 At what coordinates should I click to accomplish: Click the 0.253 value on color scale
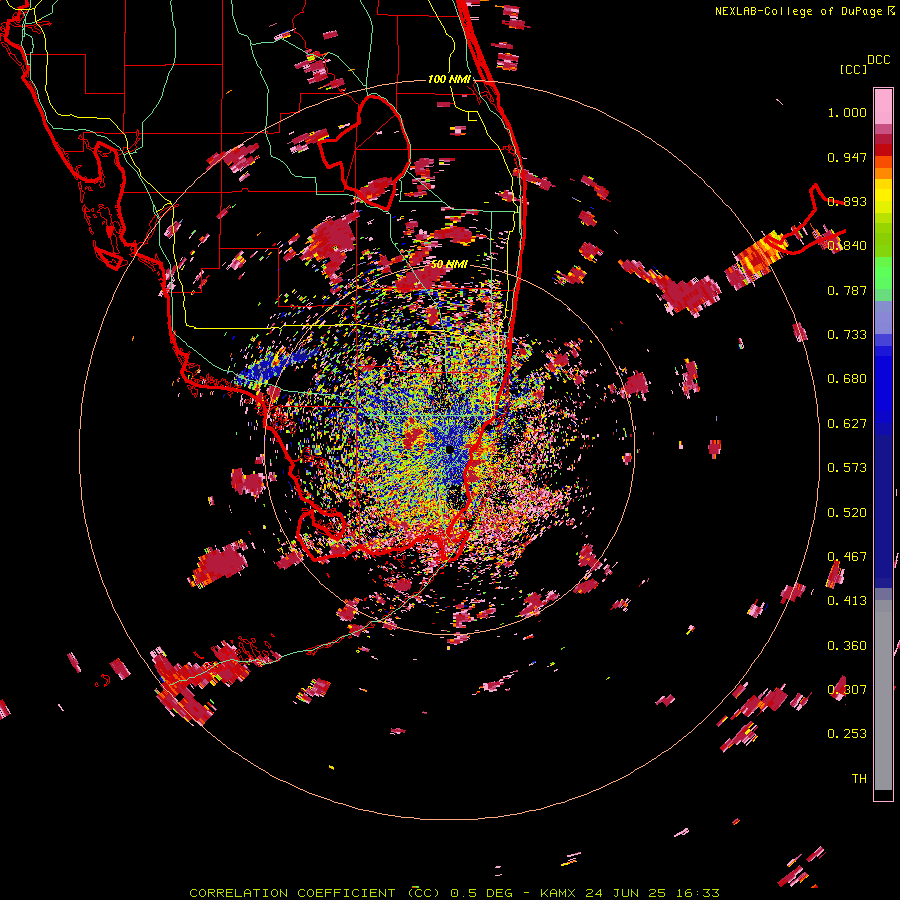[847, 734]
